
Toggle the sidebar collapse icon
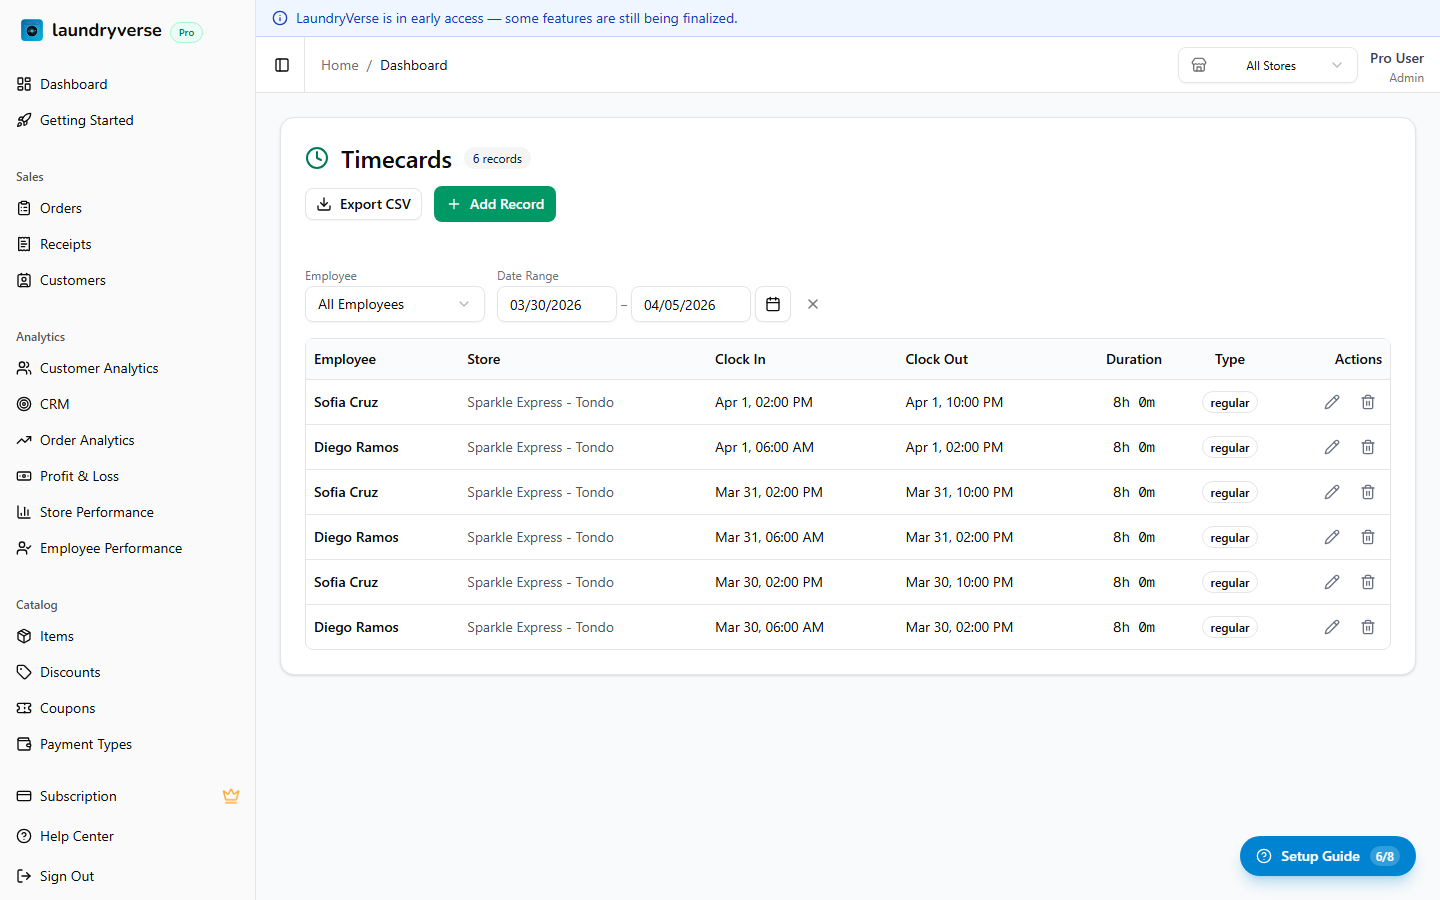(x=282, y=65)
